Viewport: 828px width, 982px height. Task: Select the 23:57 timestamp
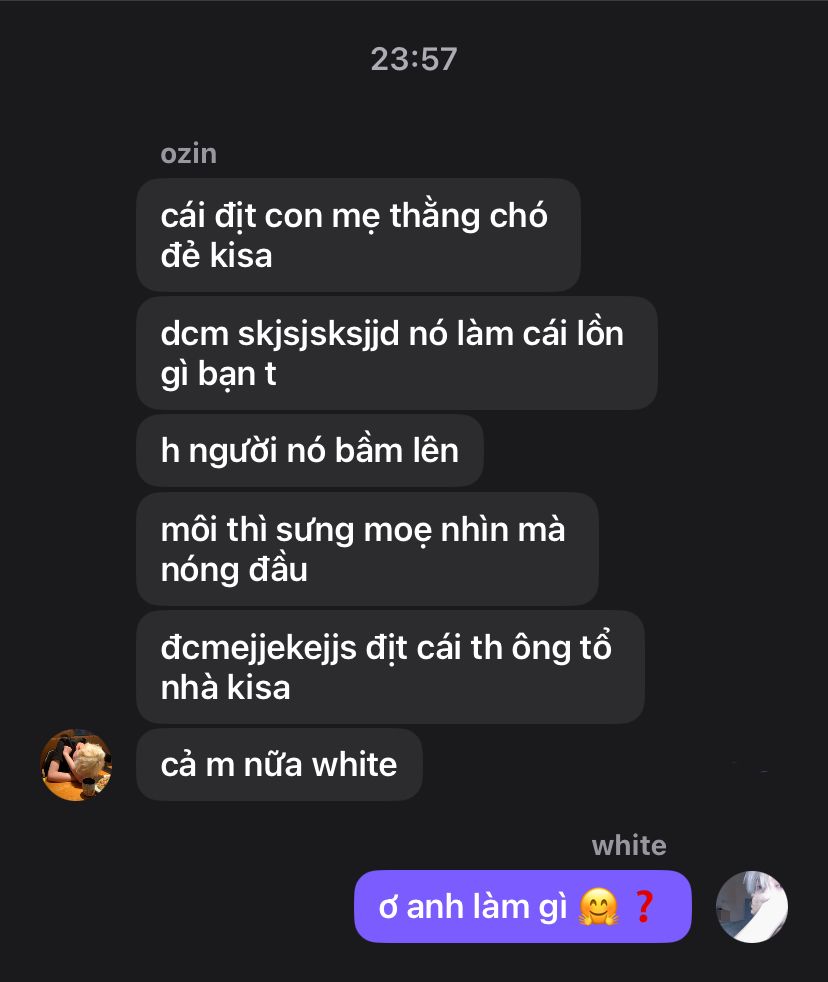414,59
